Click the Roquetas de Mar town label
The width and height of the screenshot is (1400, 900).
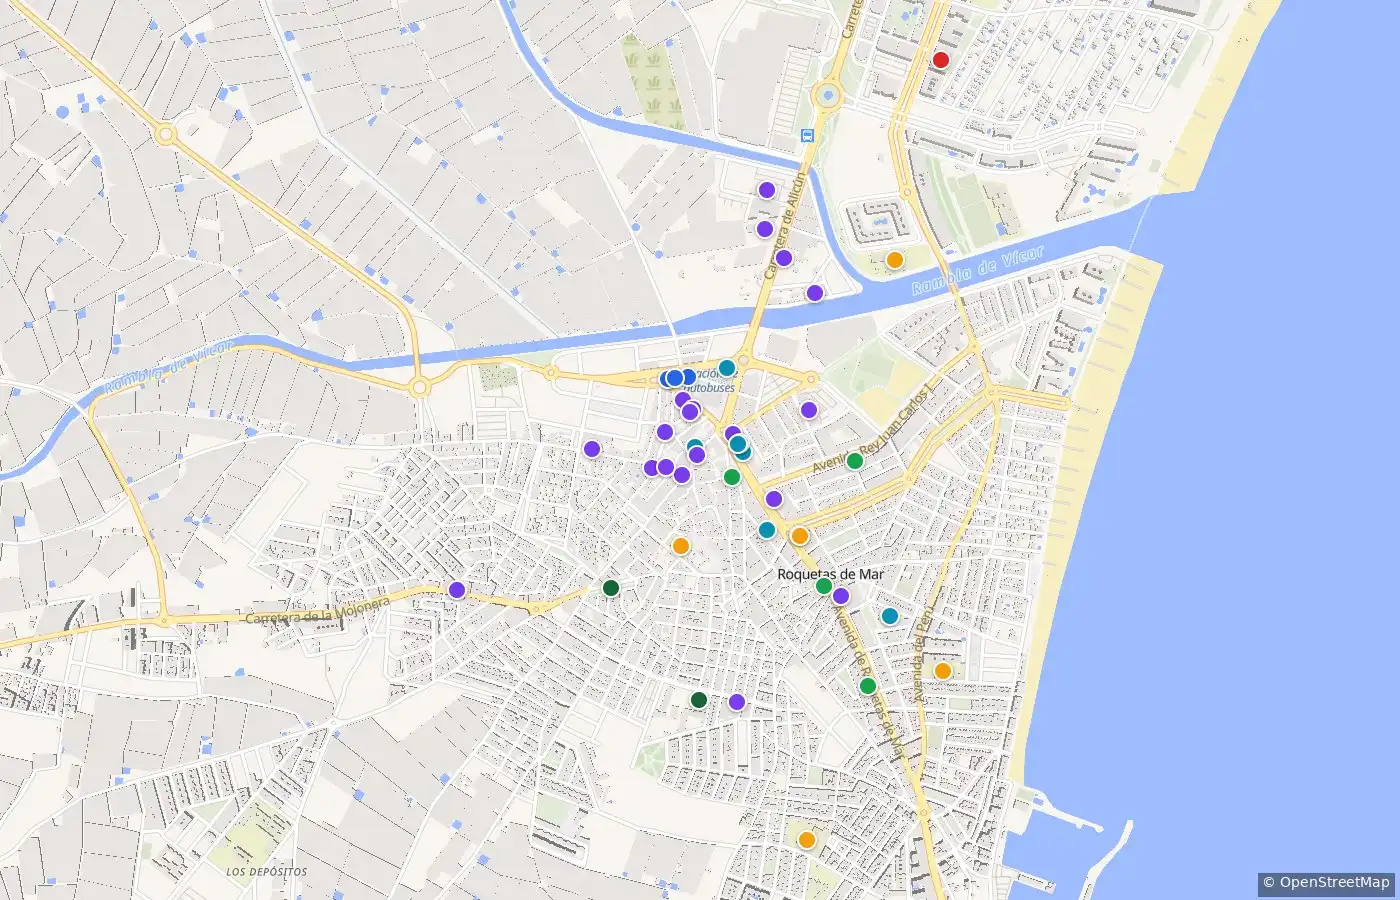click(830, 574)
